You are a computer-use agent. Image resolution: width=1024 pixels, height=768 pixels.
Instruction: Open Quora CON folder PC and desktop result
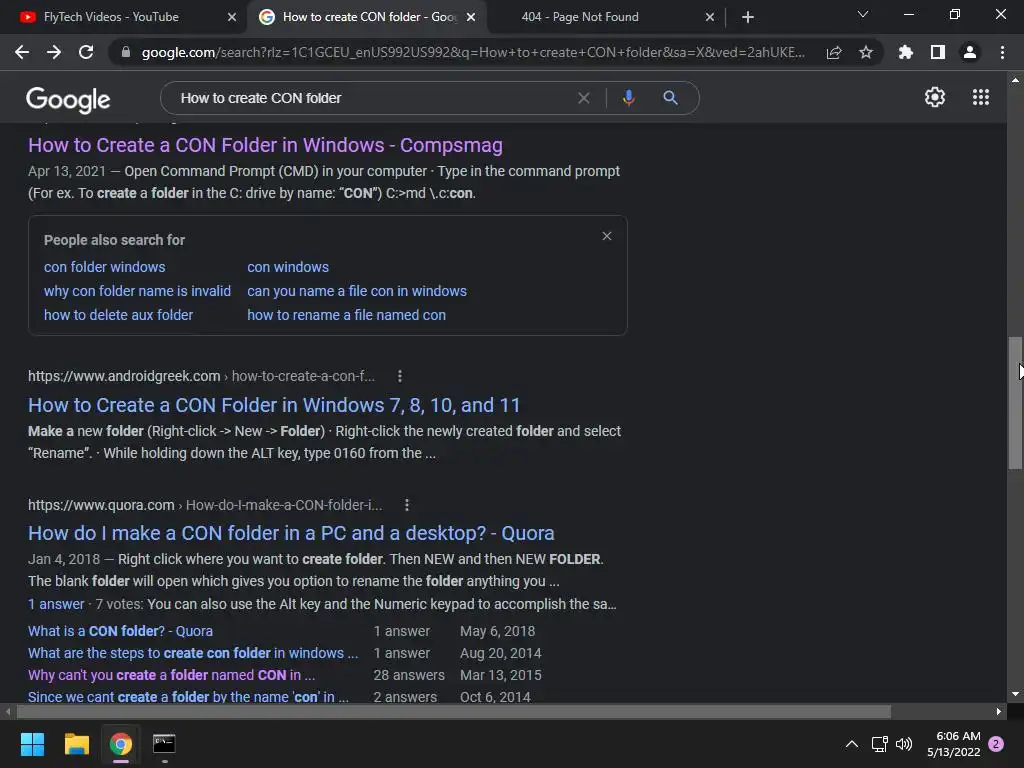pyautogui.click(x=291, y=533)
